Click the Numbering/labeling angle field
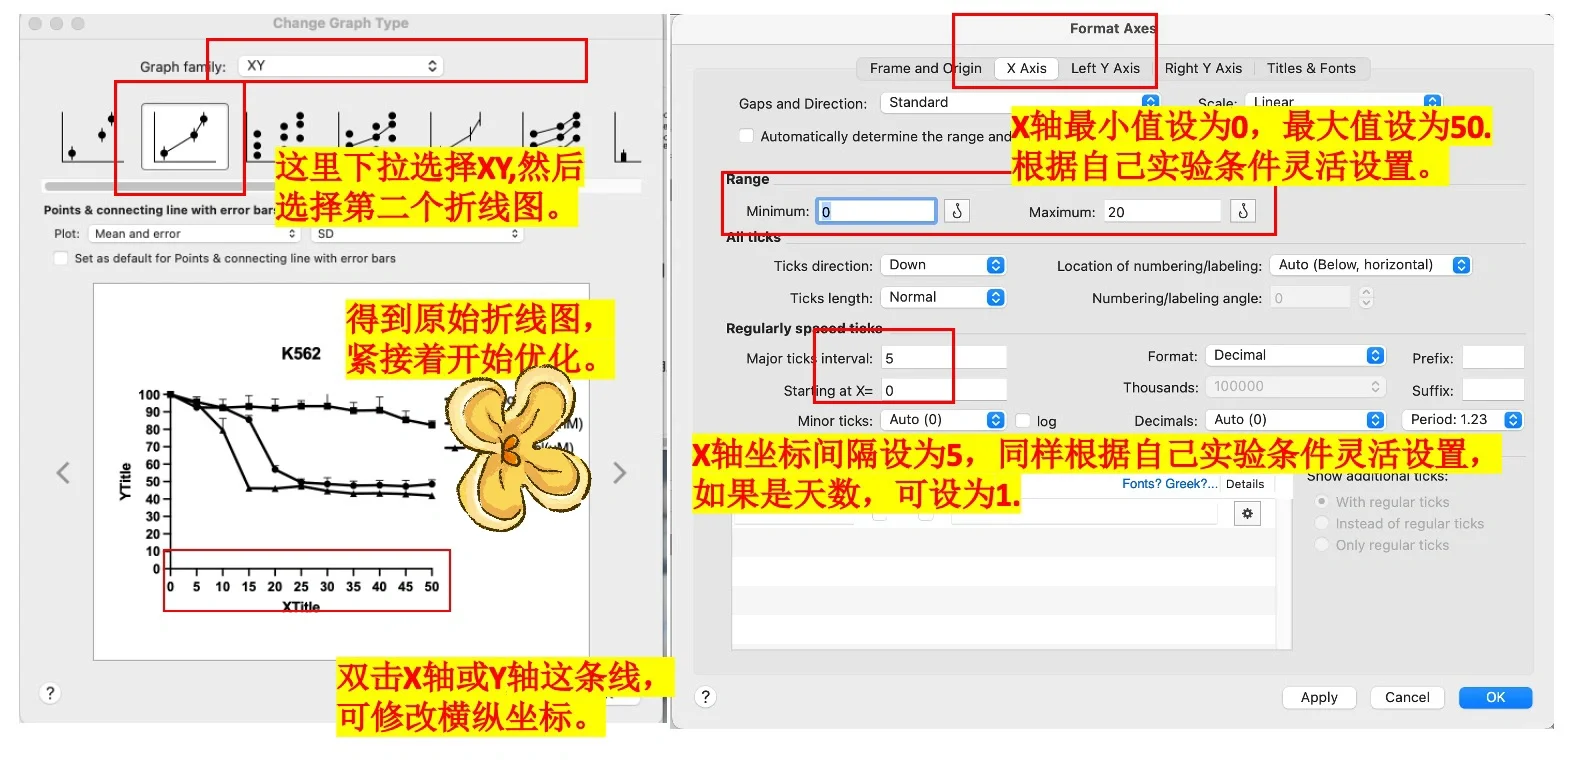Image resolution: width=1586 pixels, height=760 pixels. (1310, 298)
